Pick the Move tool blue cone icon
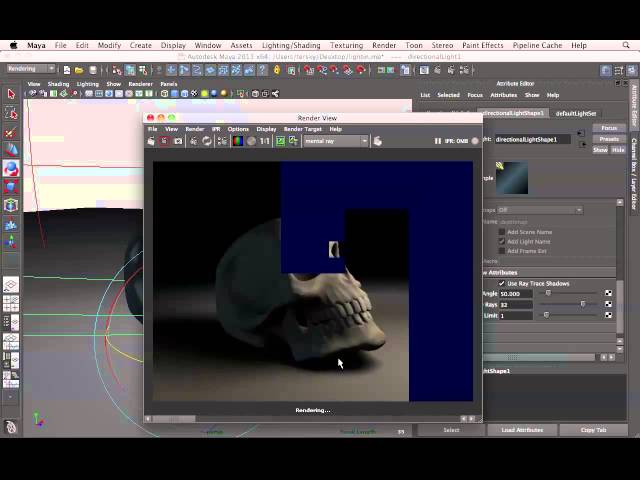Viewport: 640px width, 480px height. coord(11,150)
